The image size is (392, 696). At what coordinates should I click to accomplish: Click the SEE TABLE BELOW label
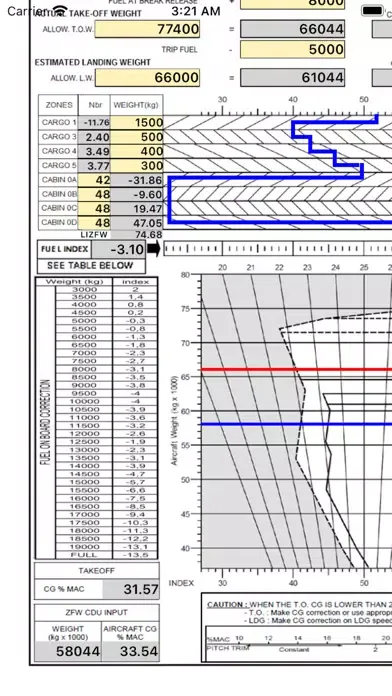click(x=91, y=266)
